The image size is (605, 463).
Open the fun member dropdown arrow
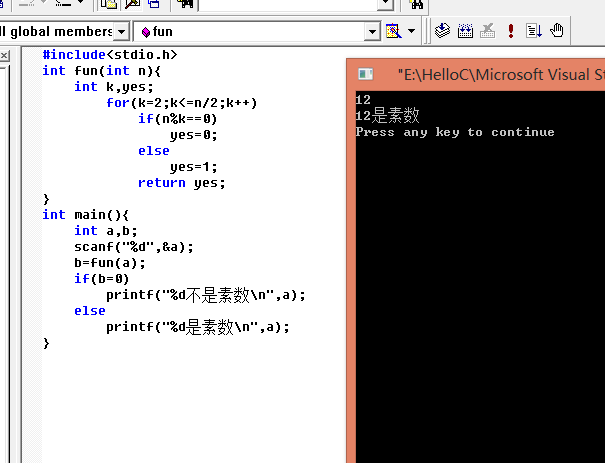[x=372, y=32]
